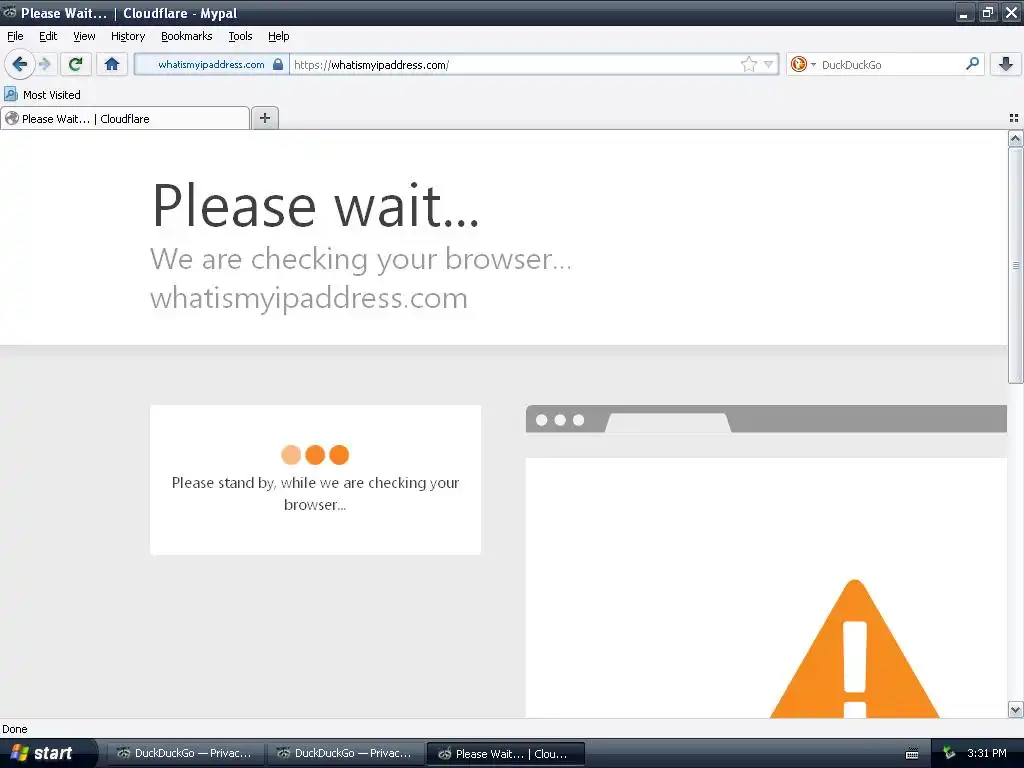Show all tabs list icon

[x=1014, y=118]
